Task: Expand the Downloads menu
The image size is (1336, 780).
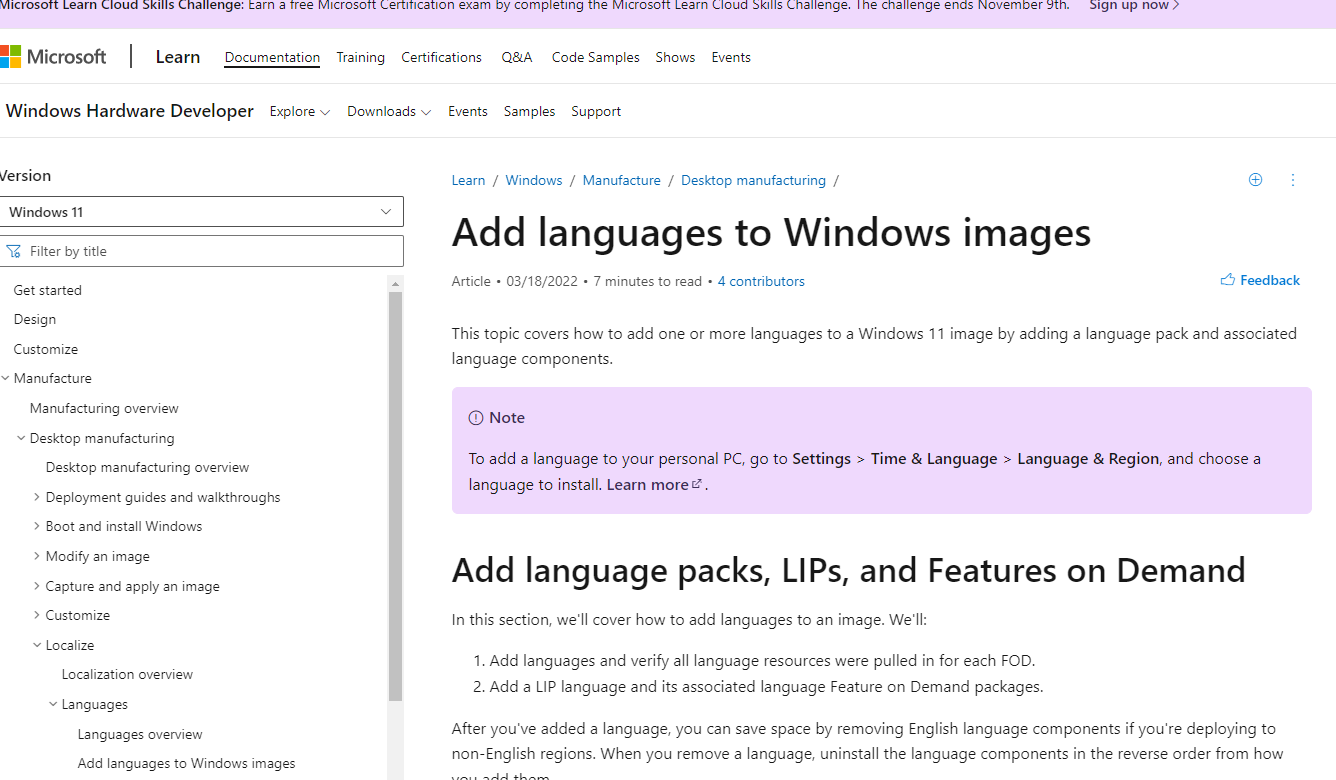Action: click(389, 111)
